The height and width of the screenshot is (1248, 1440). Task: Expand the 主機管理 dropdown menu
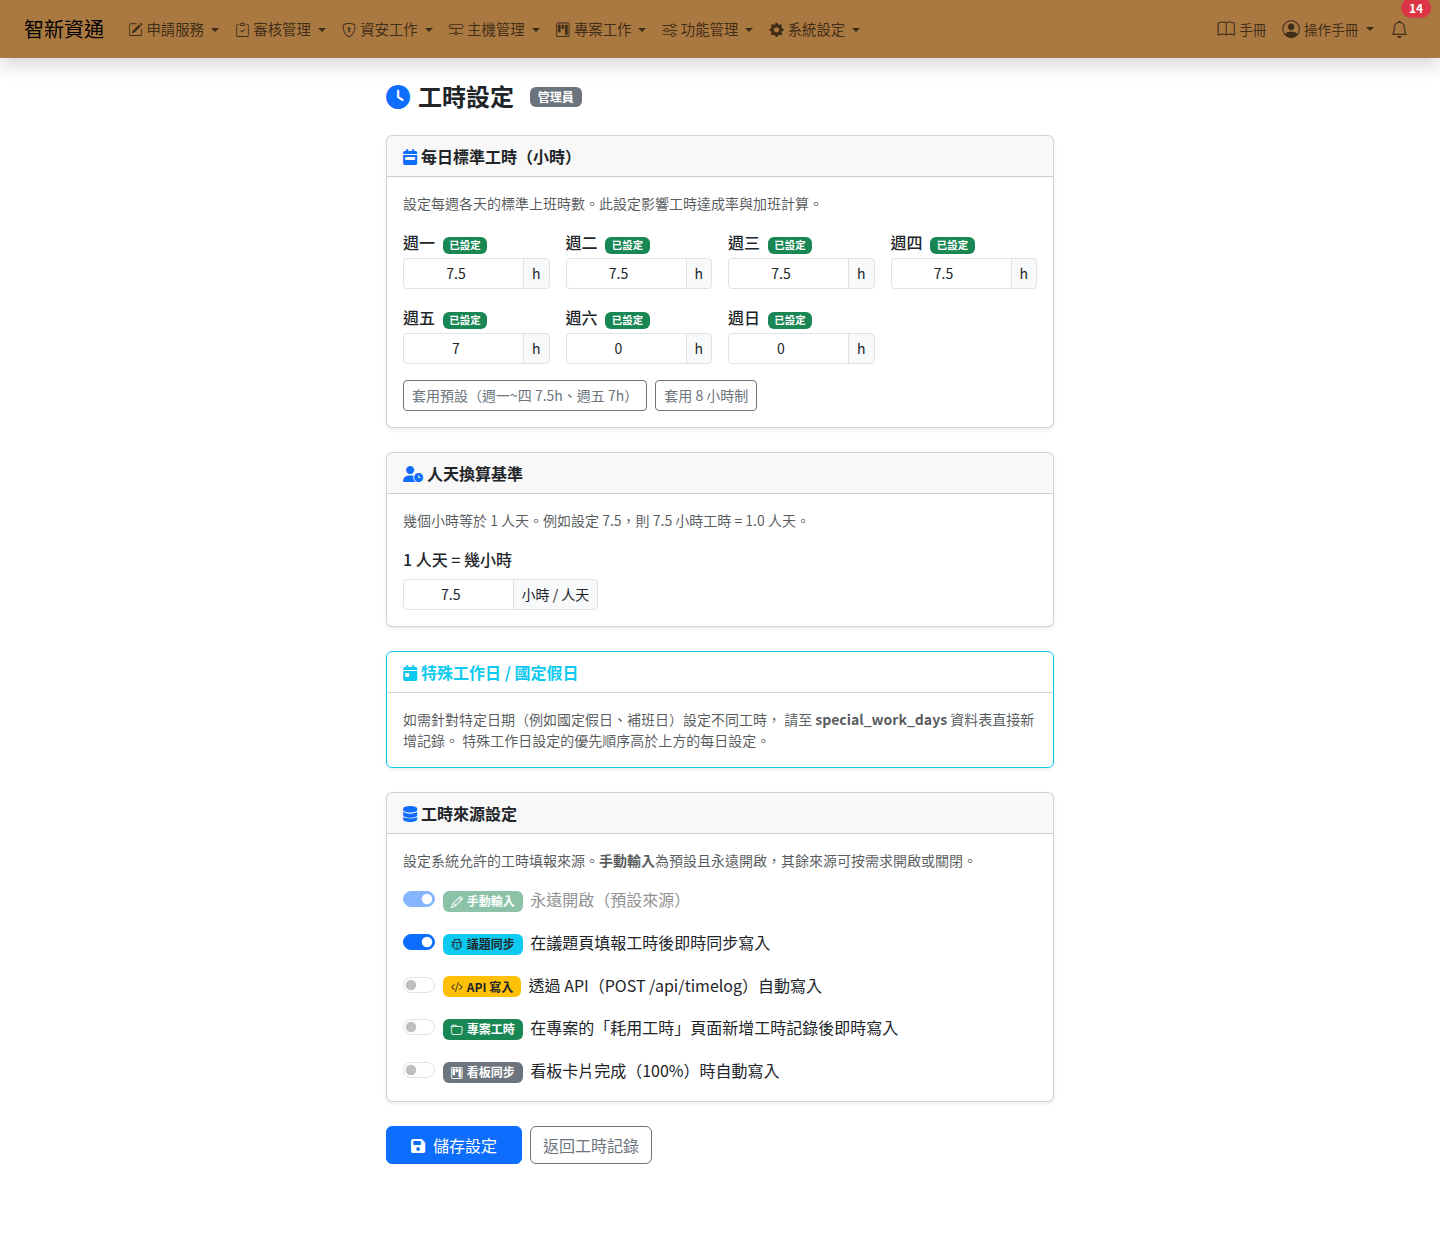click(x=494, y=30)
